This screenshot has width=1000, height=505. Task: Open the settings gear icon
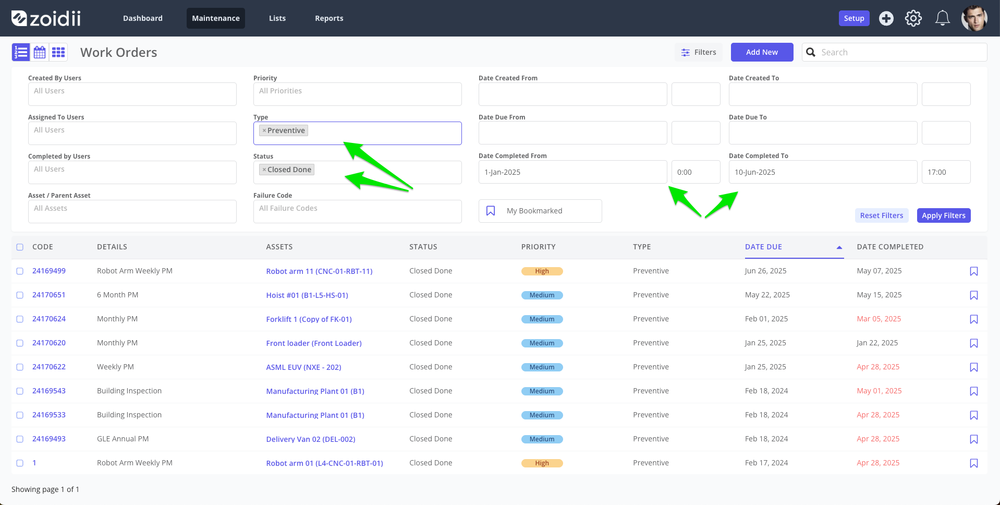913,18
